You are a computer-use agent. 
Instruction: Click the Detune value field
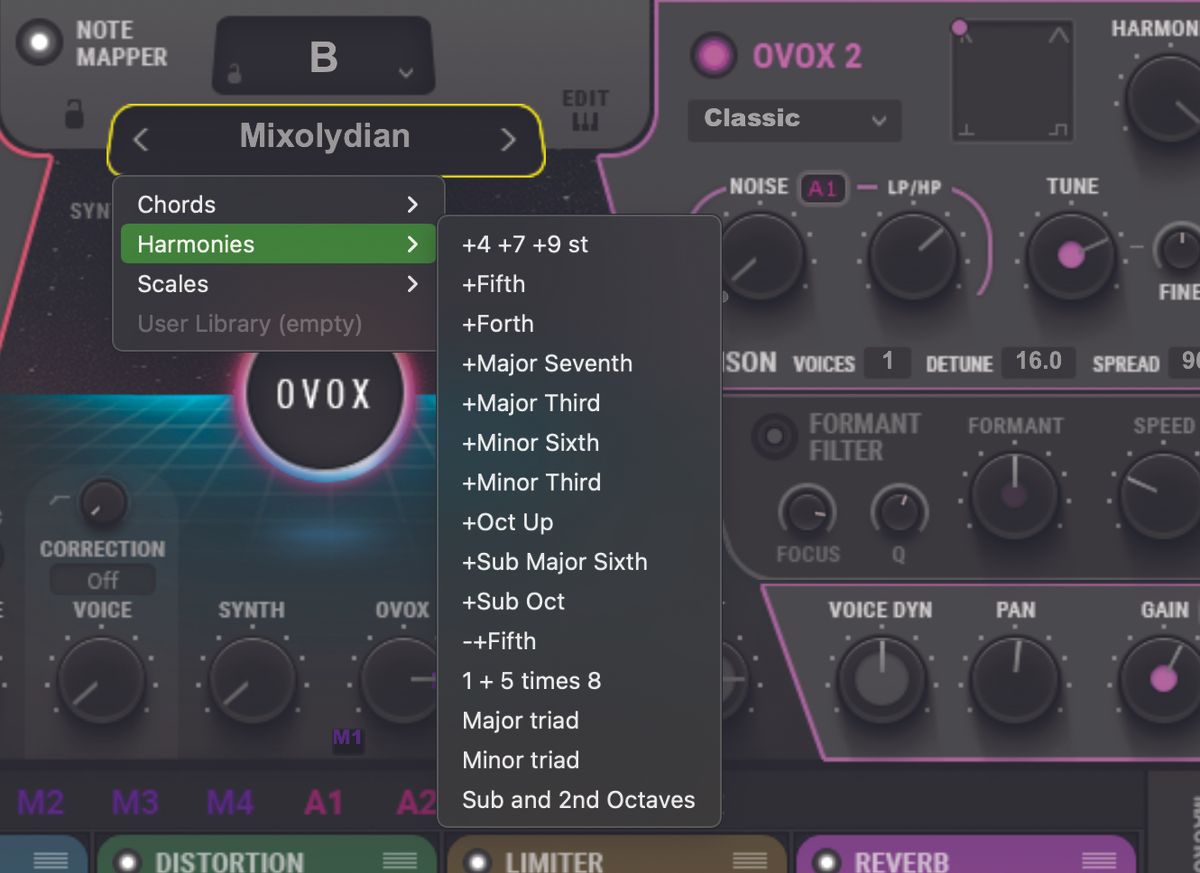point(1038,364)
